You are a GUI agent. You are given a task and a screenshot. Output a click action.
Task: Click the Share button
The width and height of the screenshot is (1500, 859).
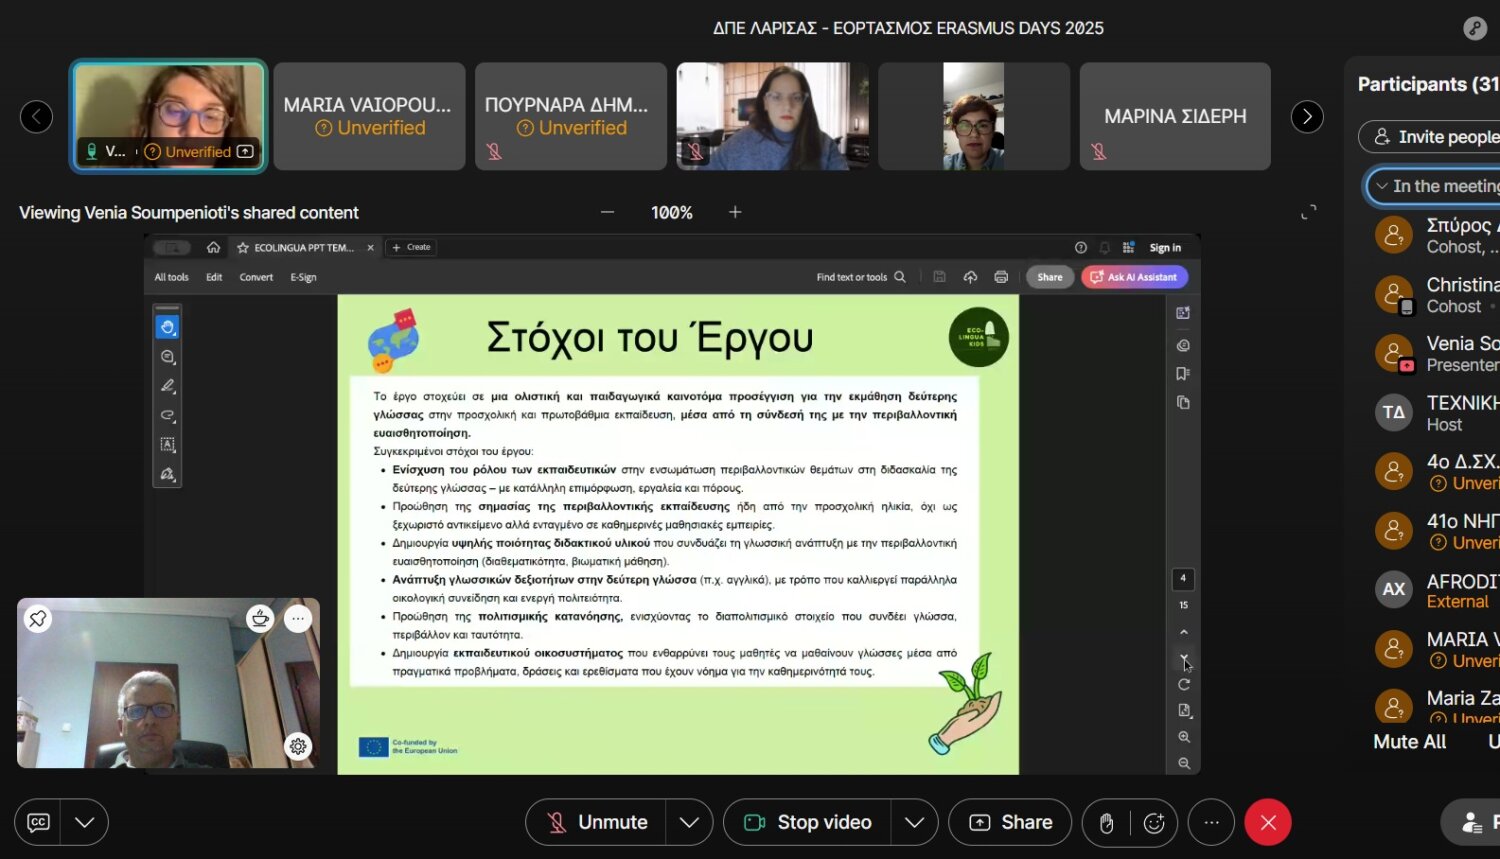1010,822
